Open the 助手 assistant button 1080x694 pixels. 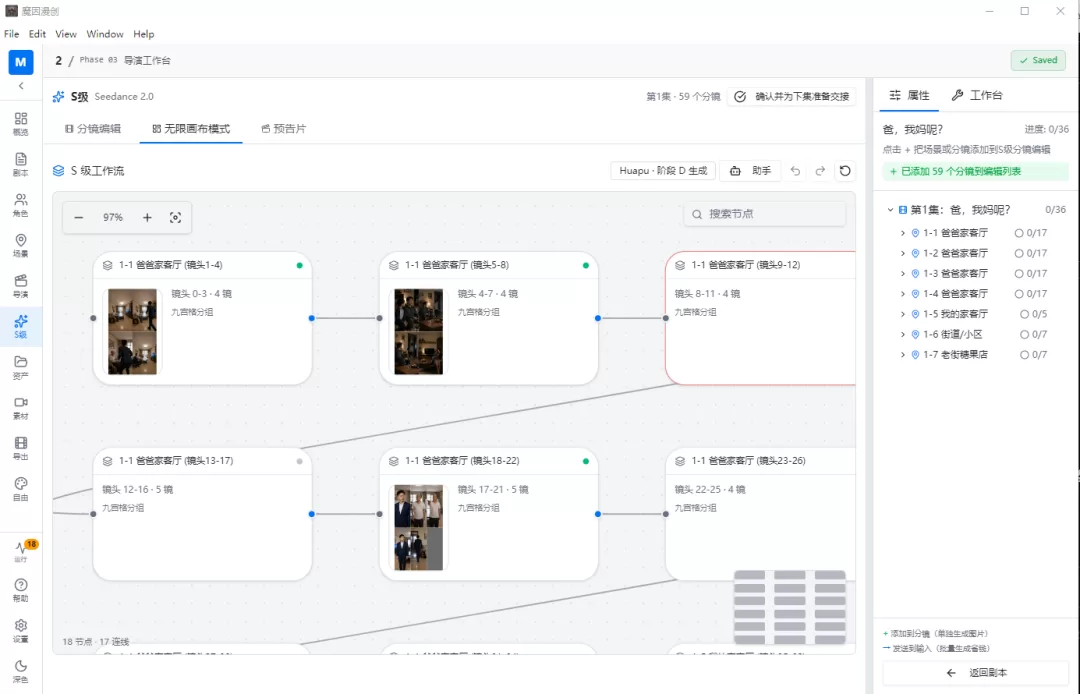click(750, 171)
